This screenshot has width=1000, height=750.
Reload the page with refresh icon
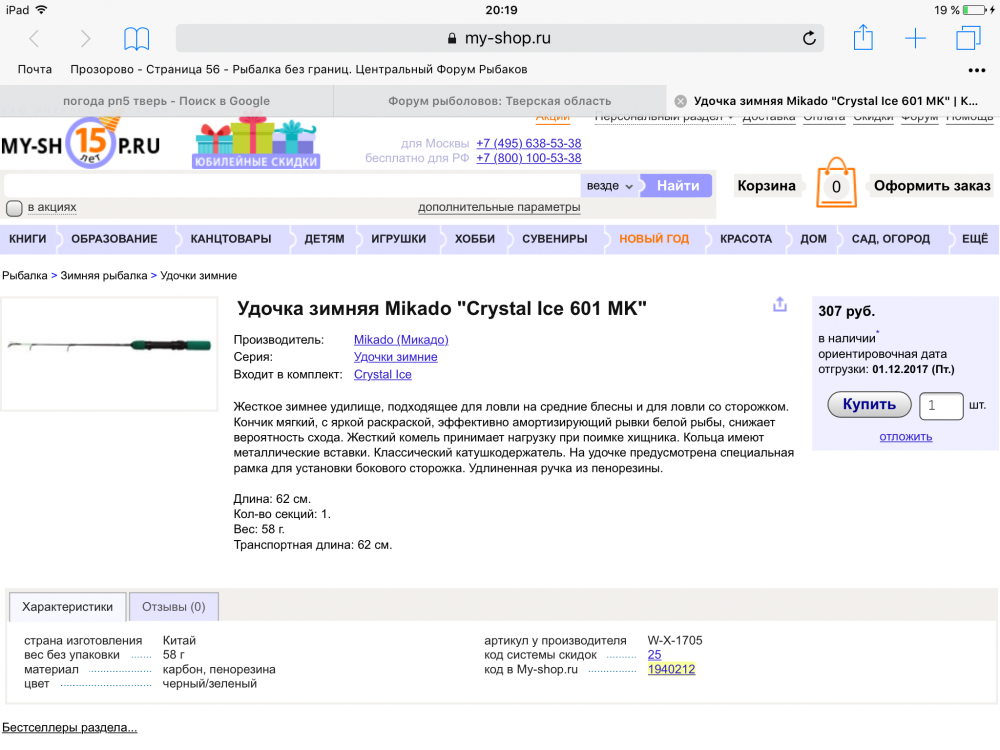pos(808,39)
